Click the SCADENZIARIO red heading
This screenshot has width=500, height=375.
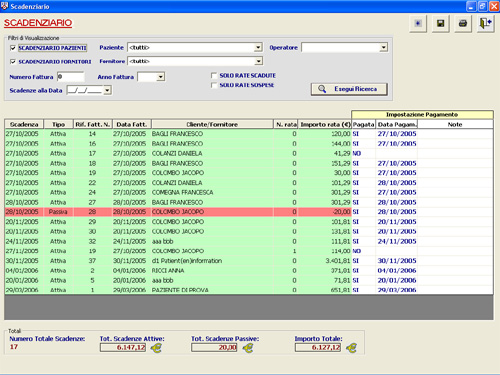38,23
